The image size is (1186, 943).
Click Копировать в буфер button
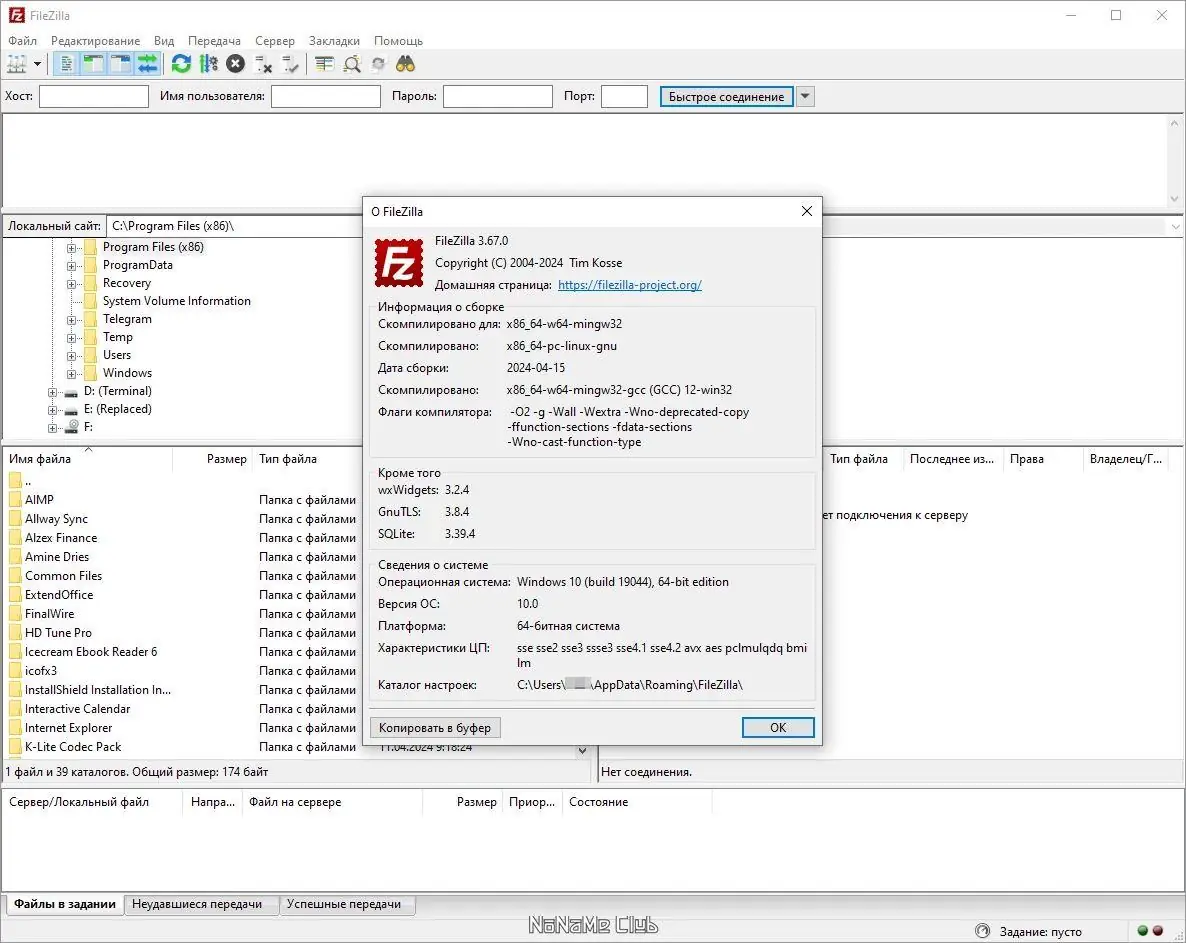[435, 727]
